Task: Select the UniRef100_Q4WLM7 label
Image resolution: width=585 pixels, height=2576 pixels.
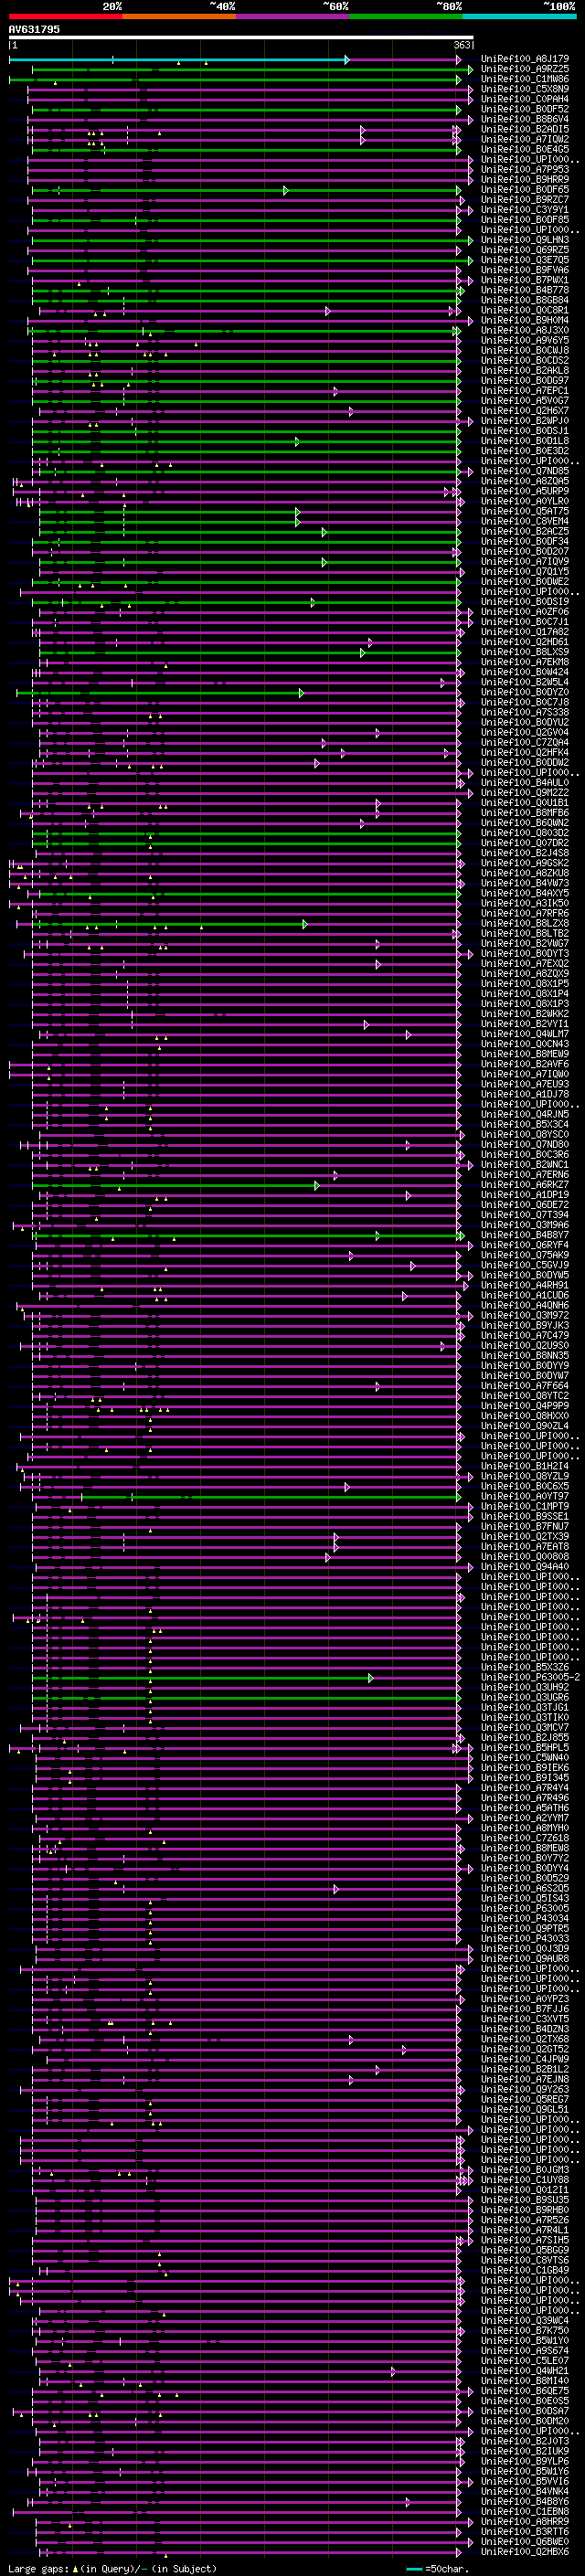Action: pyautogui.click(x=525, y=1034)
